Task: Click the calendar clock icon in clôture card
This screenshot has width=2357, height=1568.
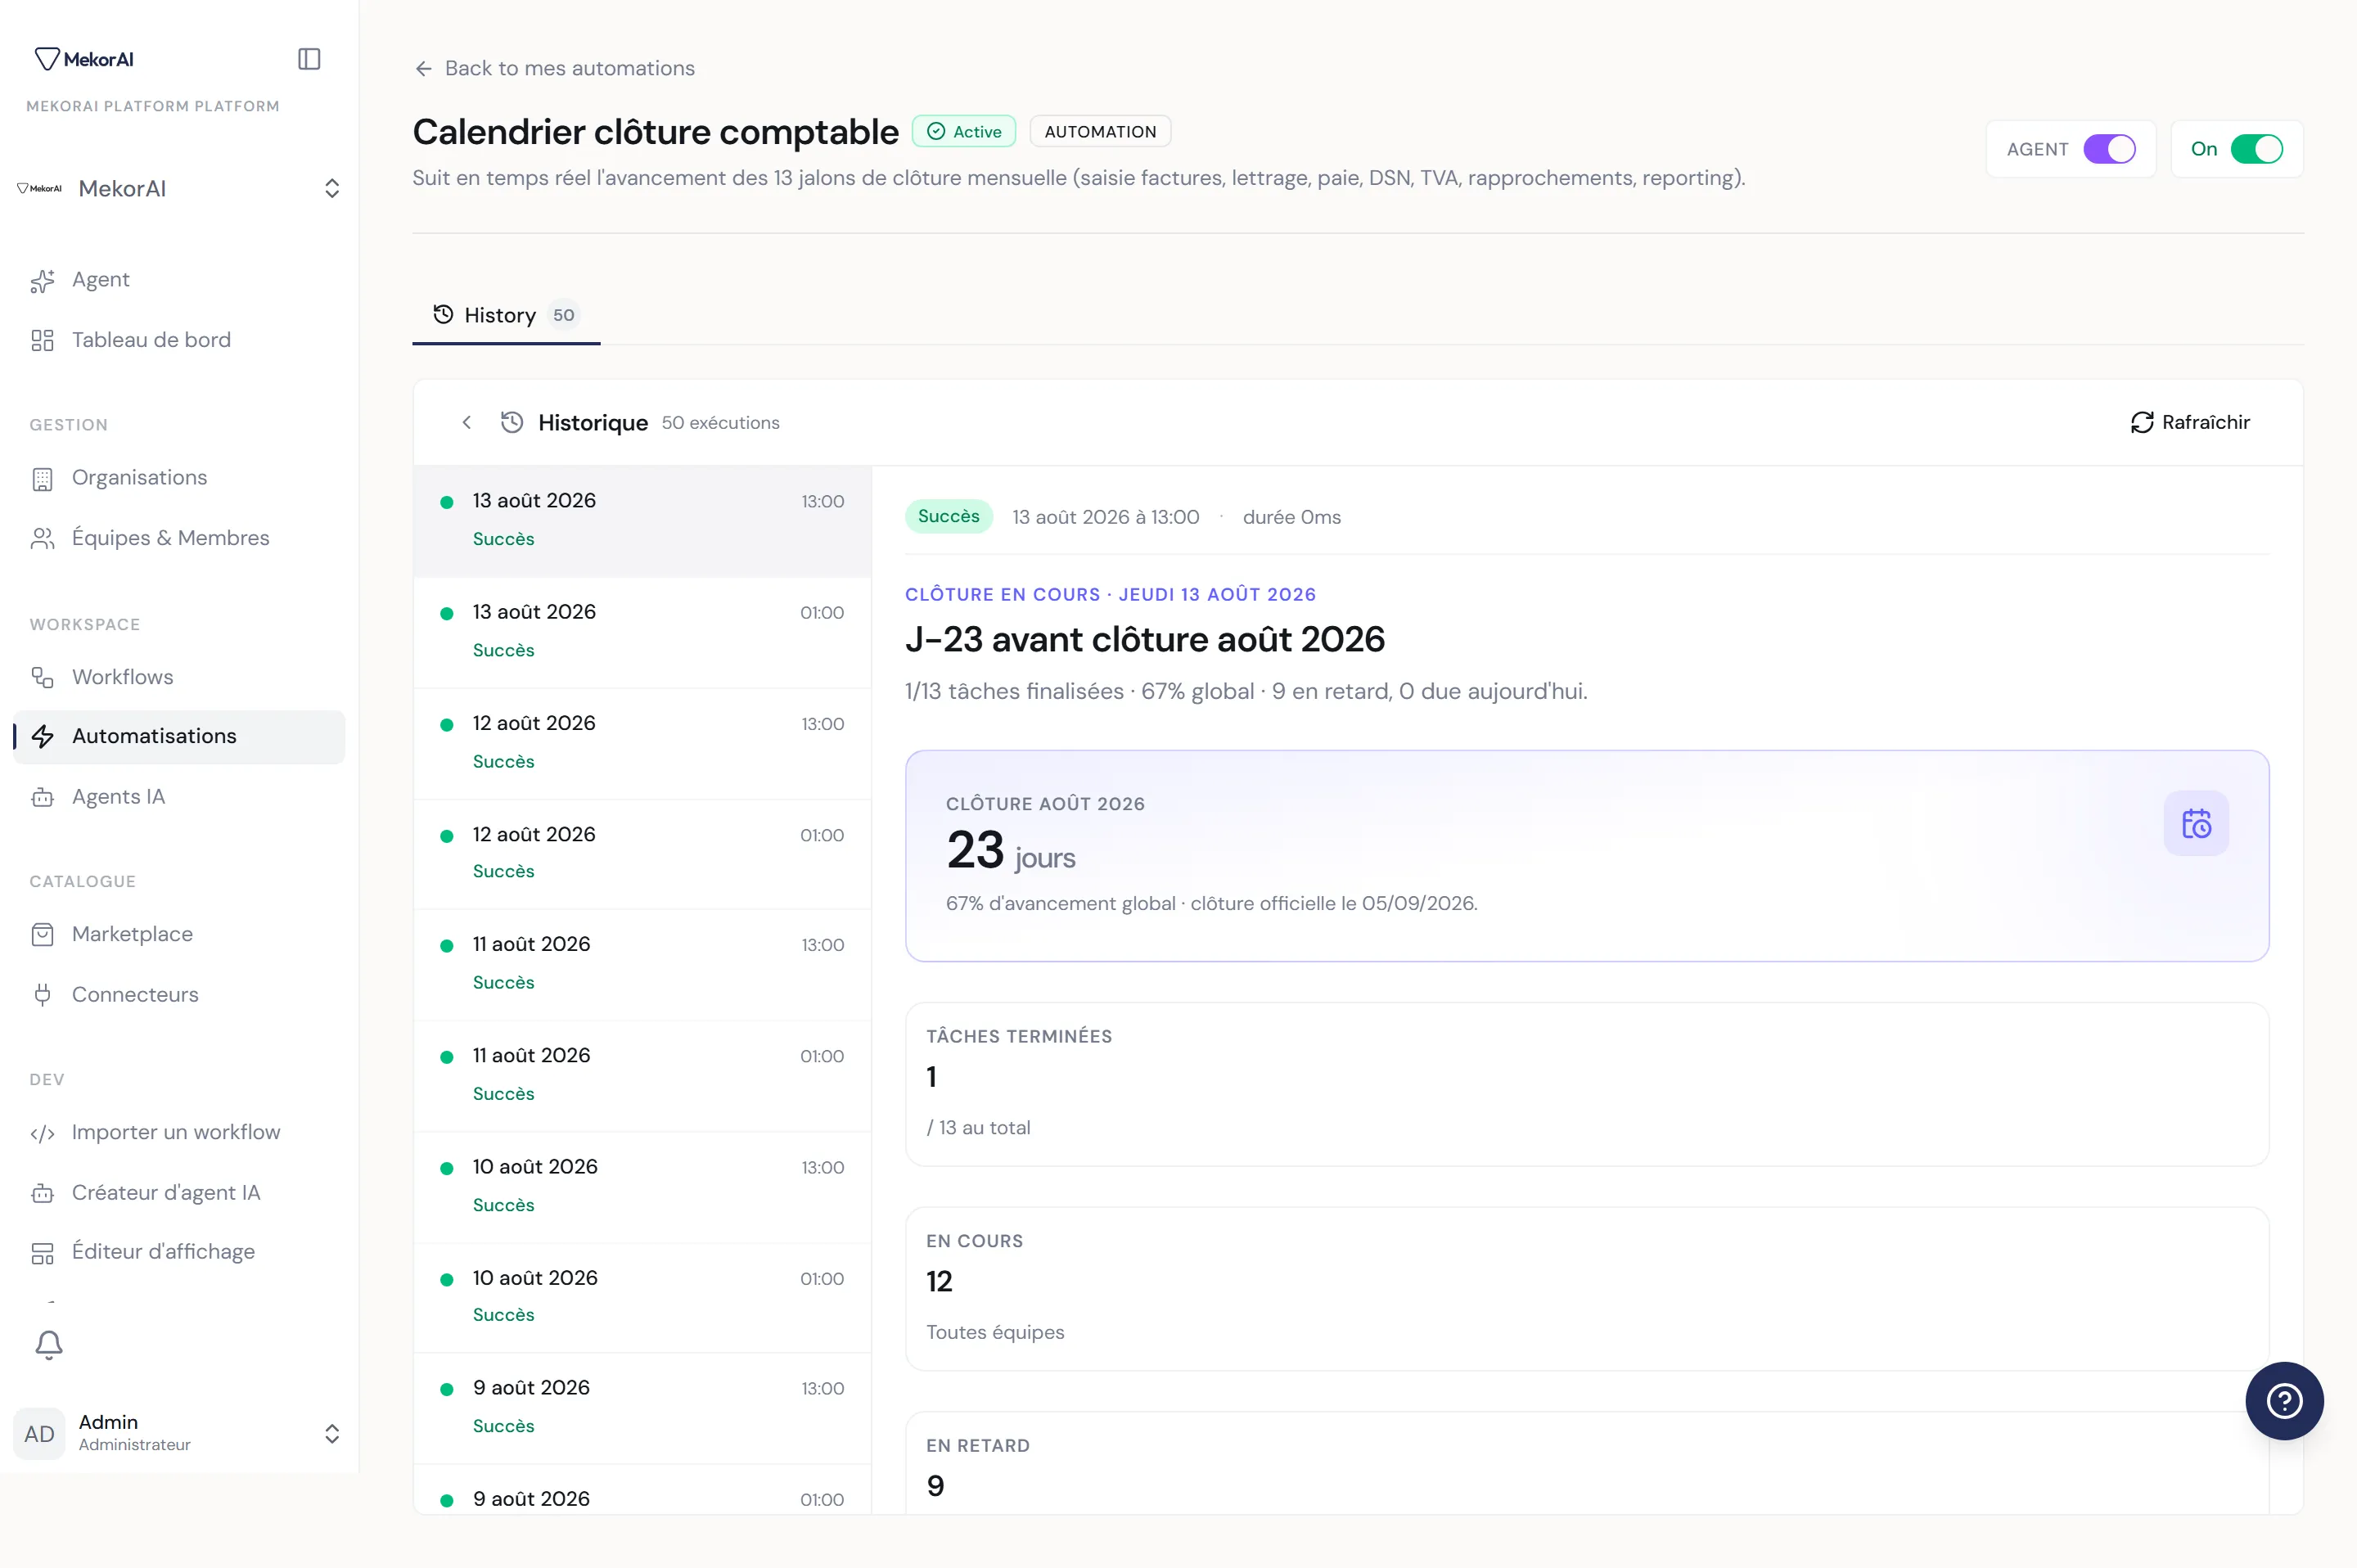Action: pos(2196,824)
